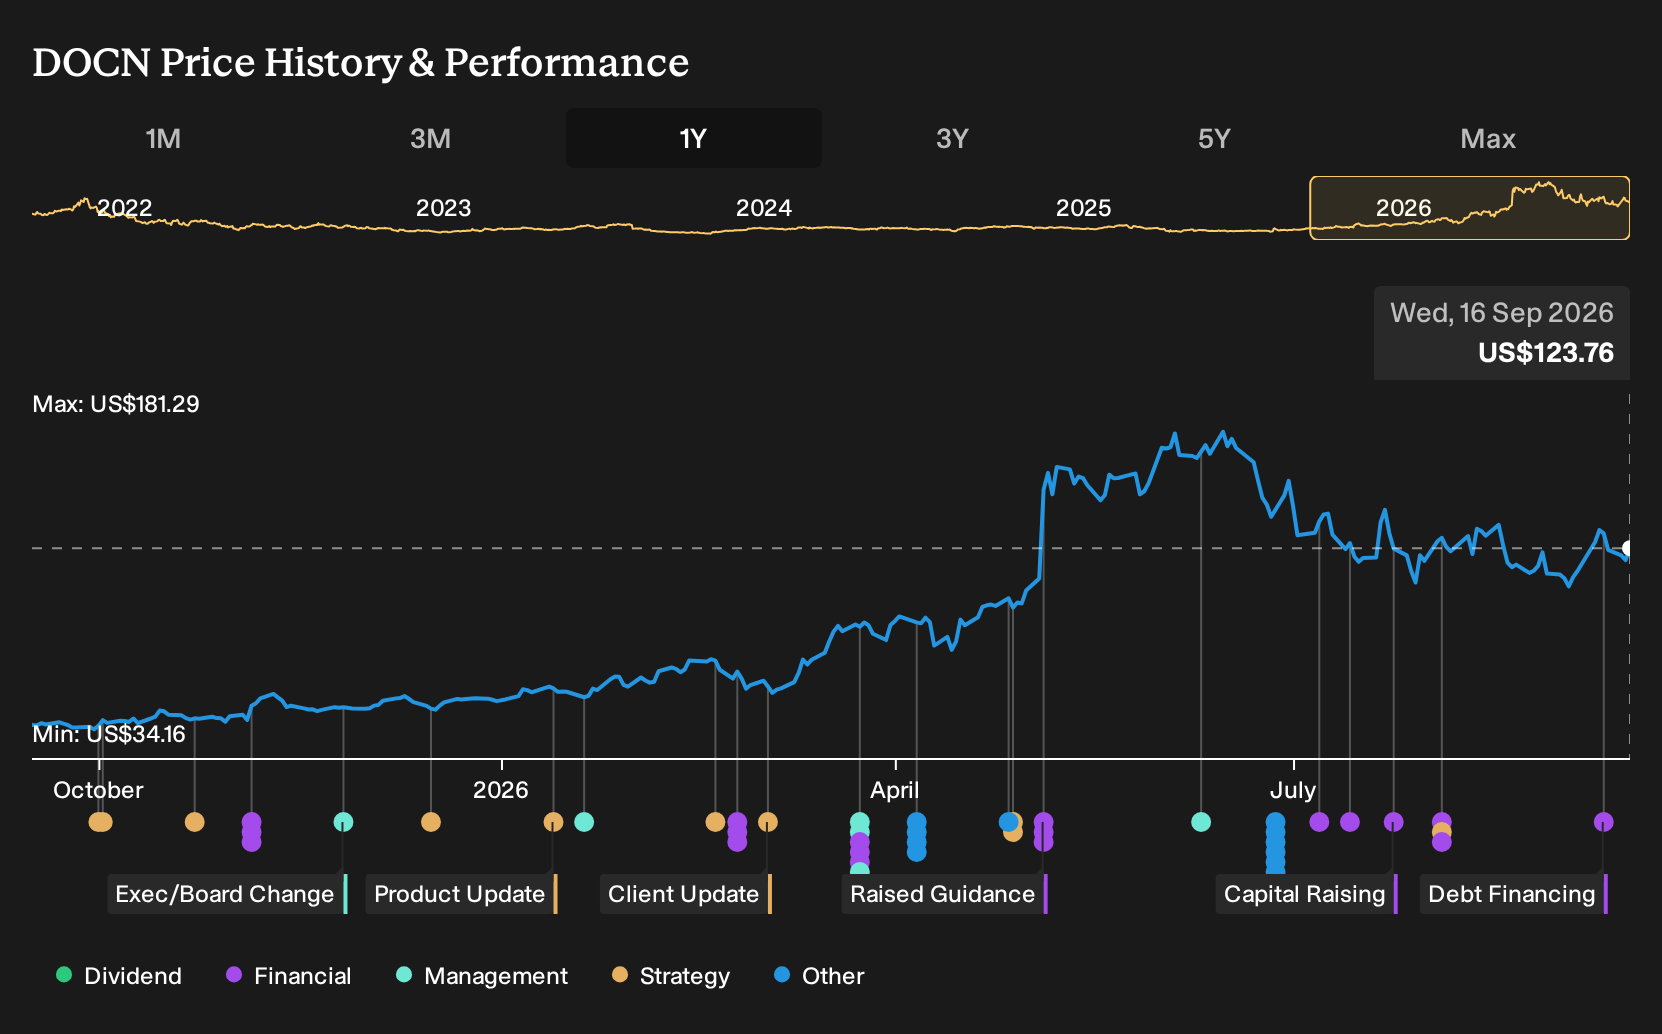
Task: Click the Wed, 16 Sep 2026 tooltip date
Action: [x=1501, y=313]
